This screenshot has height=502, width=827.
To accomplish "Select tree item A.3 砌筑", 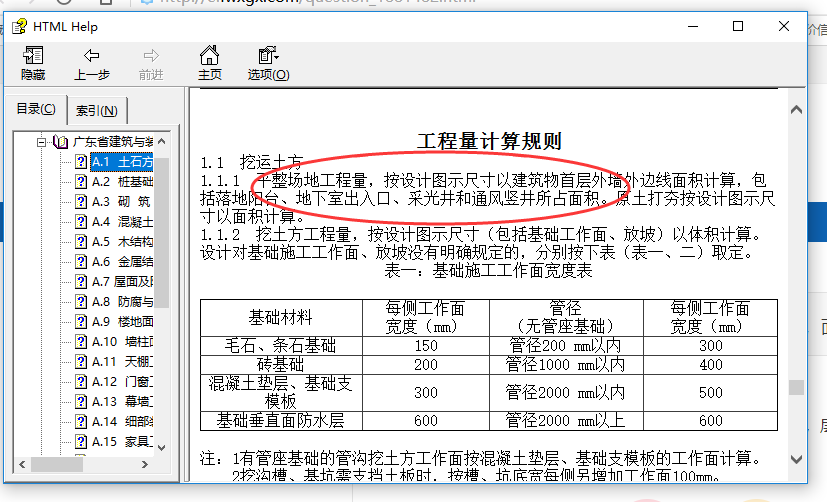I will pos(121,201).
